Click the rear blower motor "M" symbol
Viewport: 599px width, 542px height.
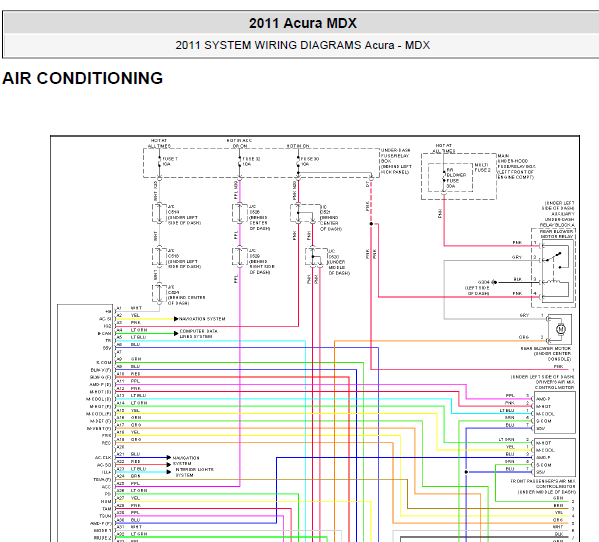(560, 329)
